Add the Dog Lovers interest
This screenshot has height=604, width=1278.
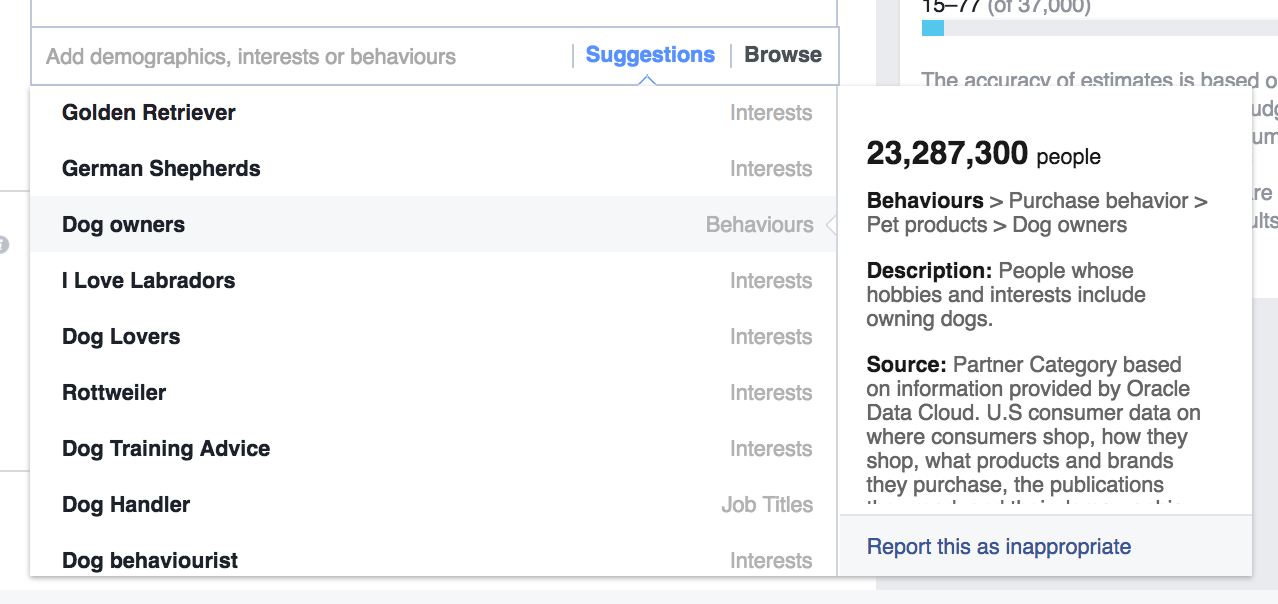121,337
